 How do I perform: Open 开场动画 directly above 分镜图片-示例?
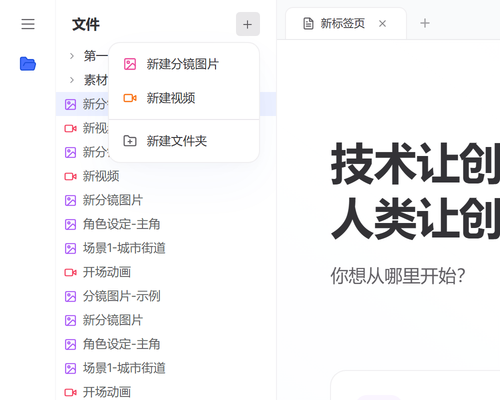166,272
